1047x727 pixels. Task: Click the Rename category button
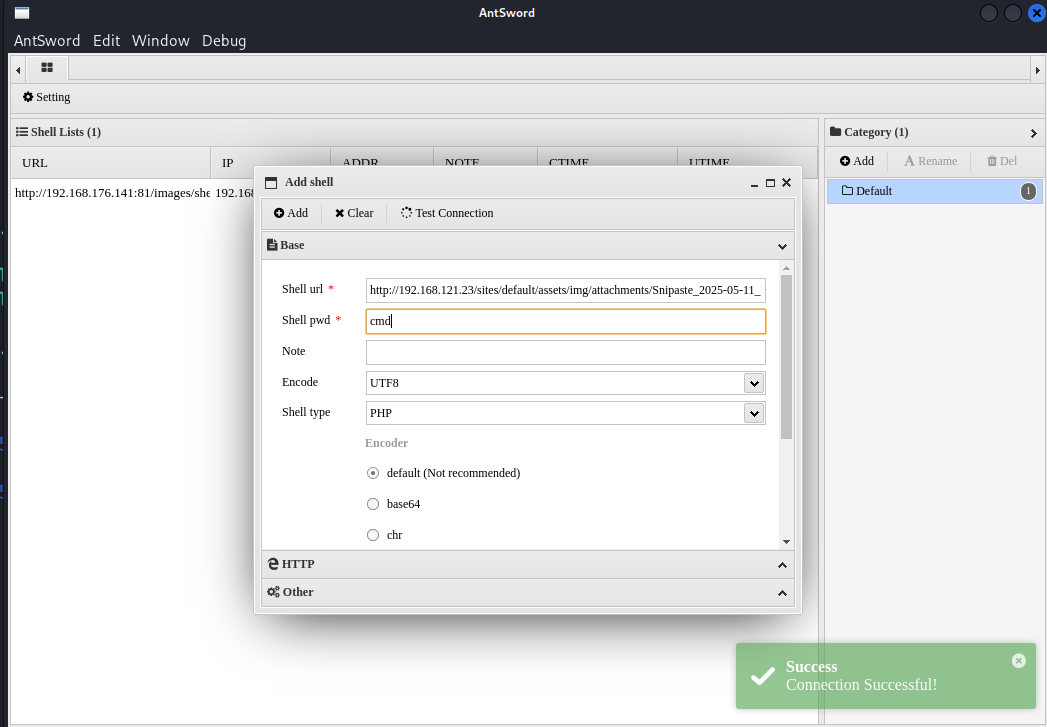tap(930, 161)
